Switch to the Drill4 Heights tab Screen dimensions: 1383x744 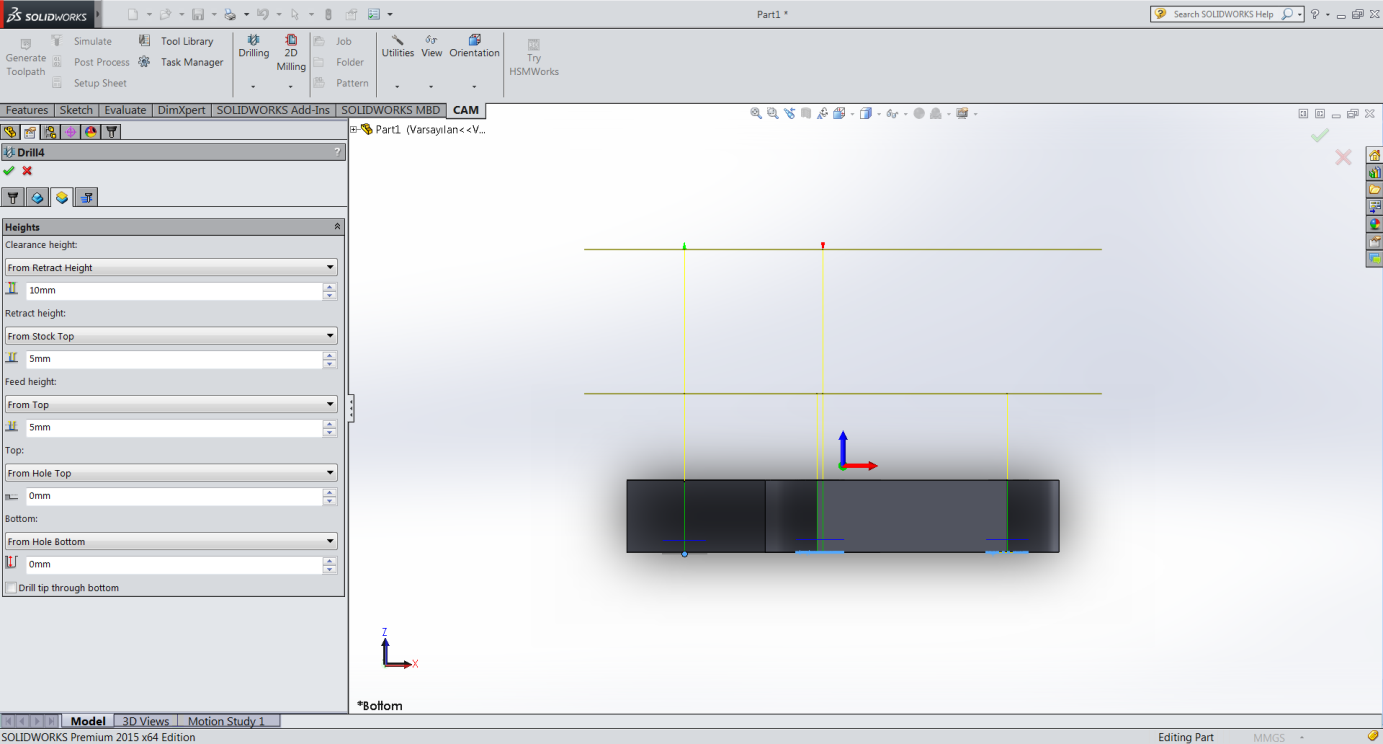click(x=62, y=197)
